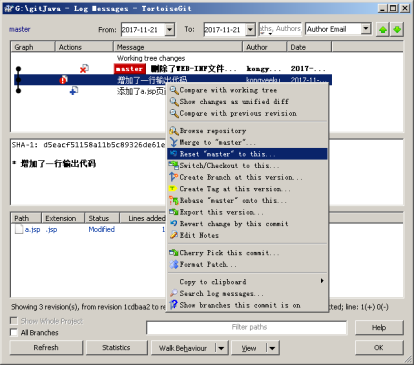This screenshot has height=365, width=415.
Task: Toggle the All Branches checkbox
Action: pos(14,332)
